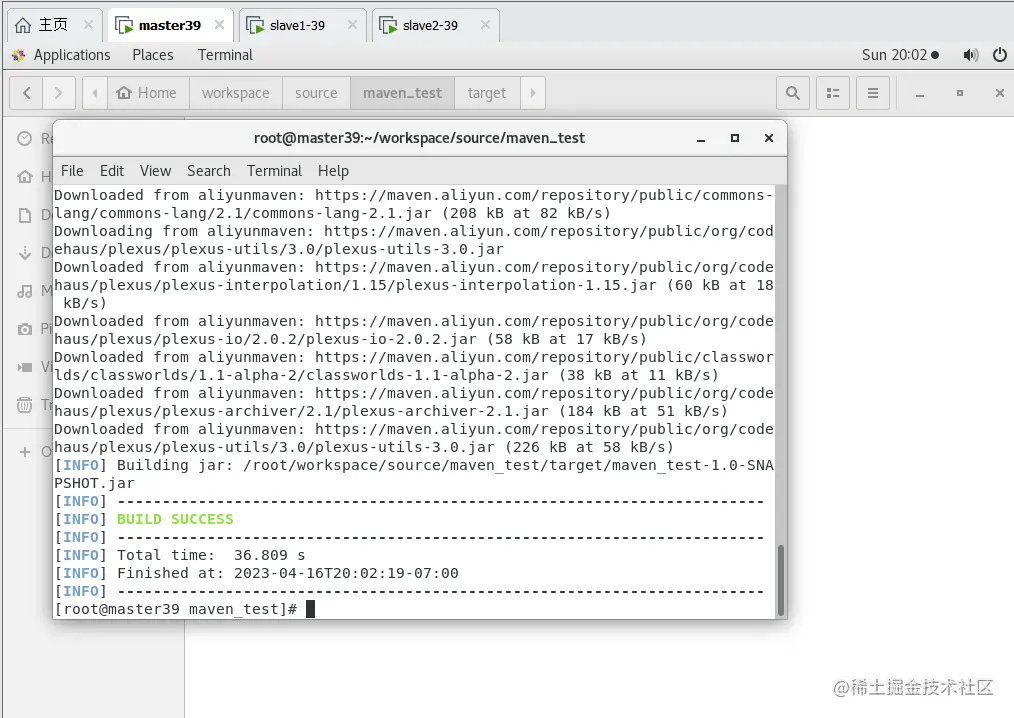Open the terminal Help menu
The image size is (1014, 718).
pos(333,171)
